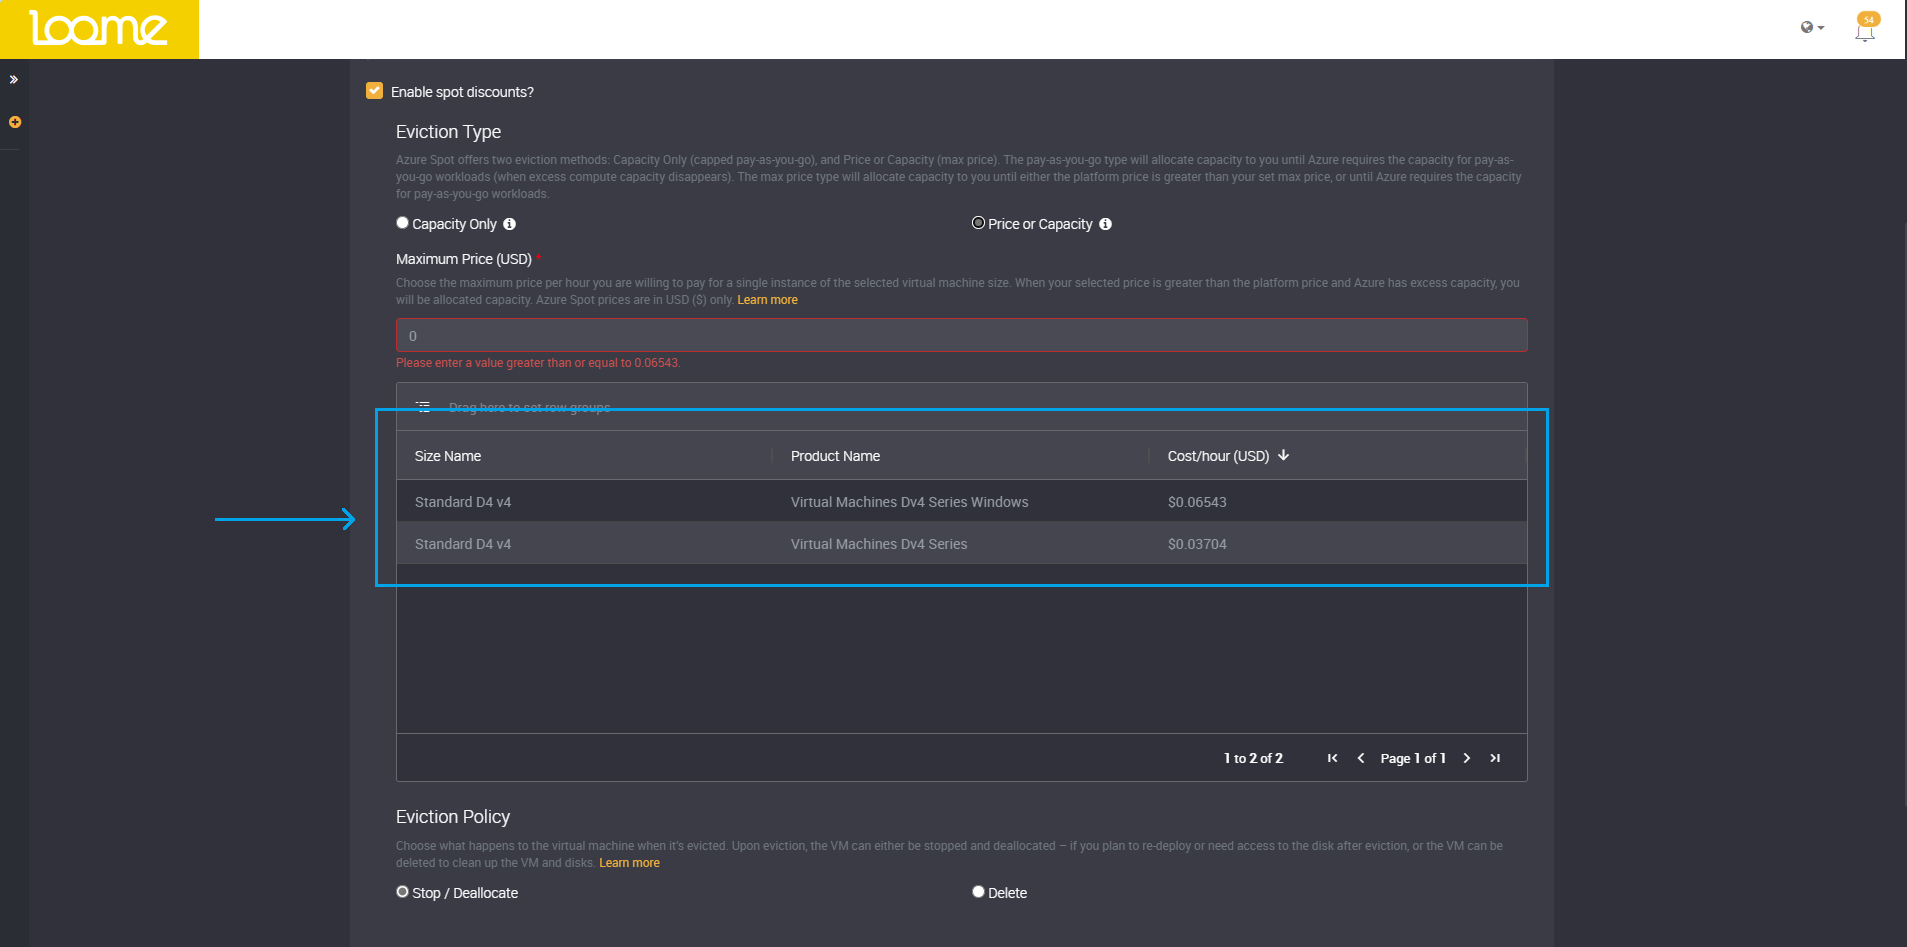Sort by Product Name column

[x=835, y=456]
